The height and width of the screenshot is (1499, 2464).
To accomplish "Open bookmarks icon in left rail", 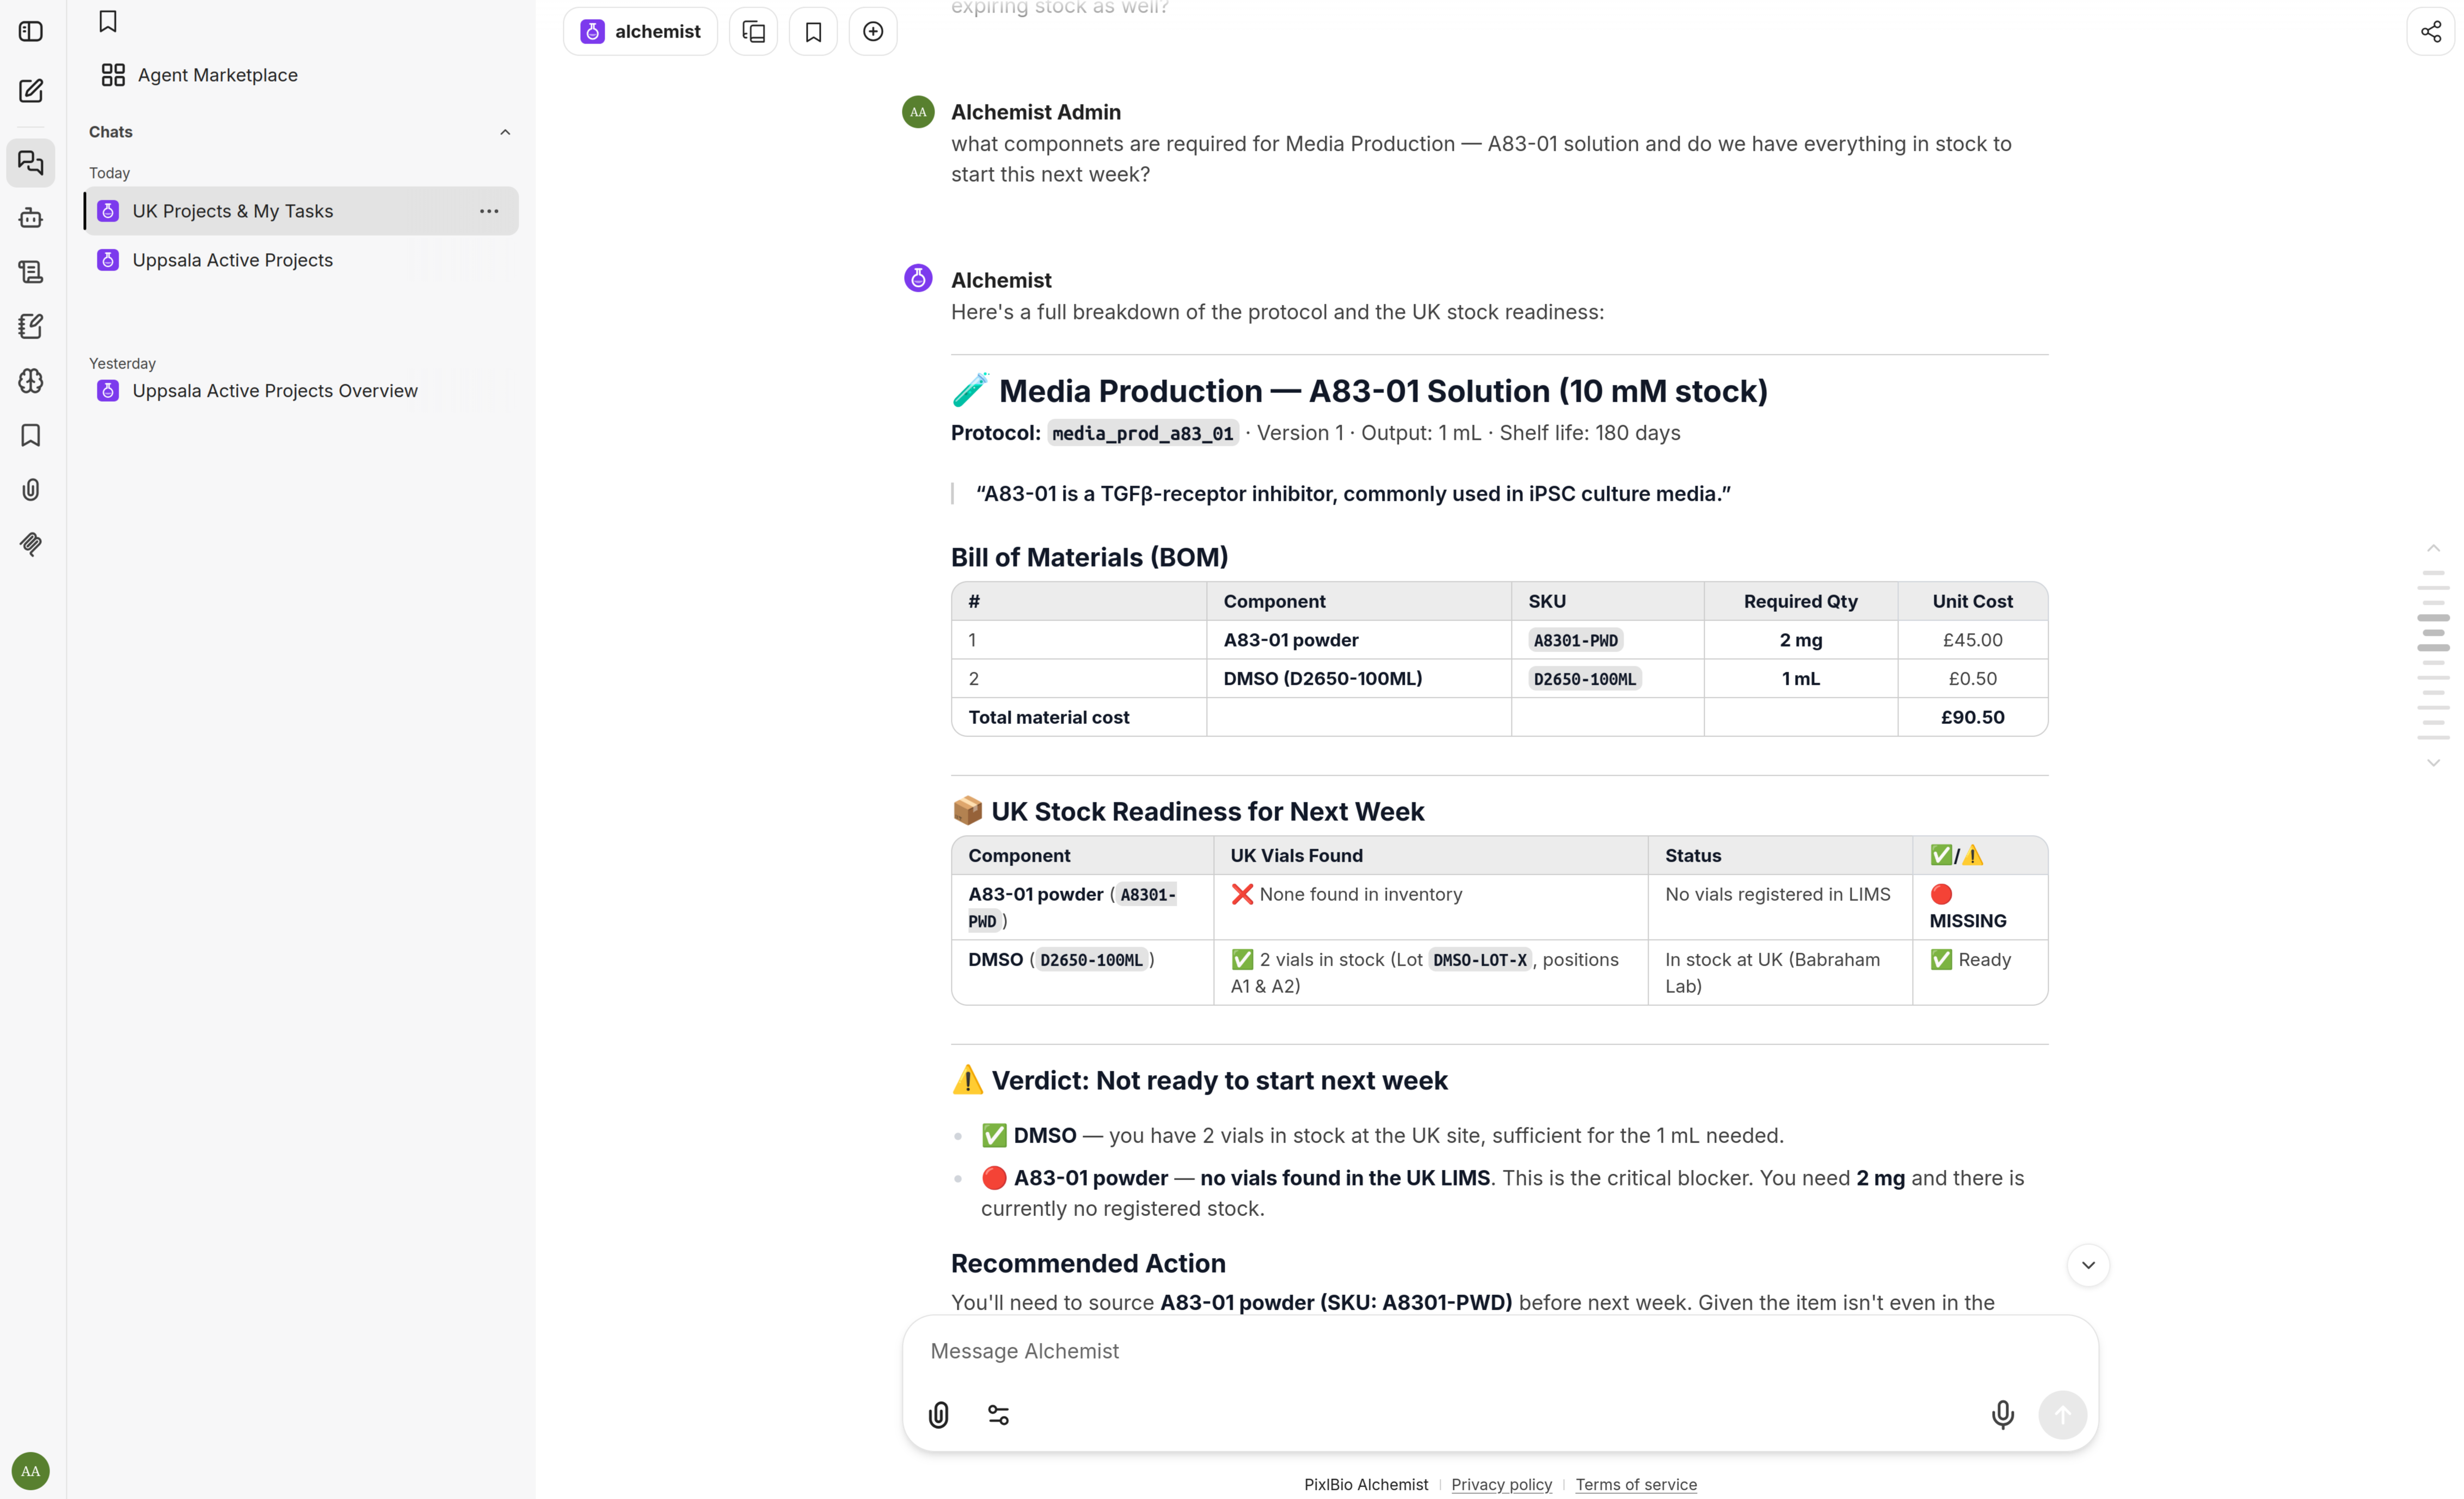I will 31,435.
